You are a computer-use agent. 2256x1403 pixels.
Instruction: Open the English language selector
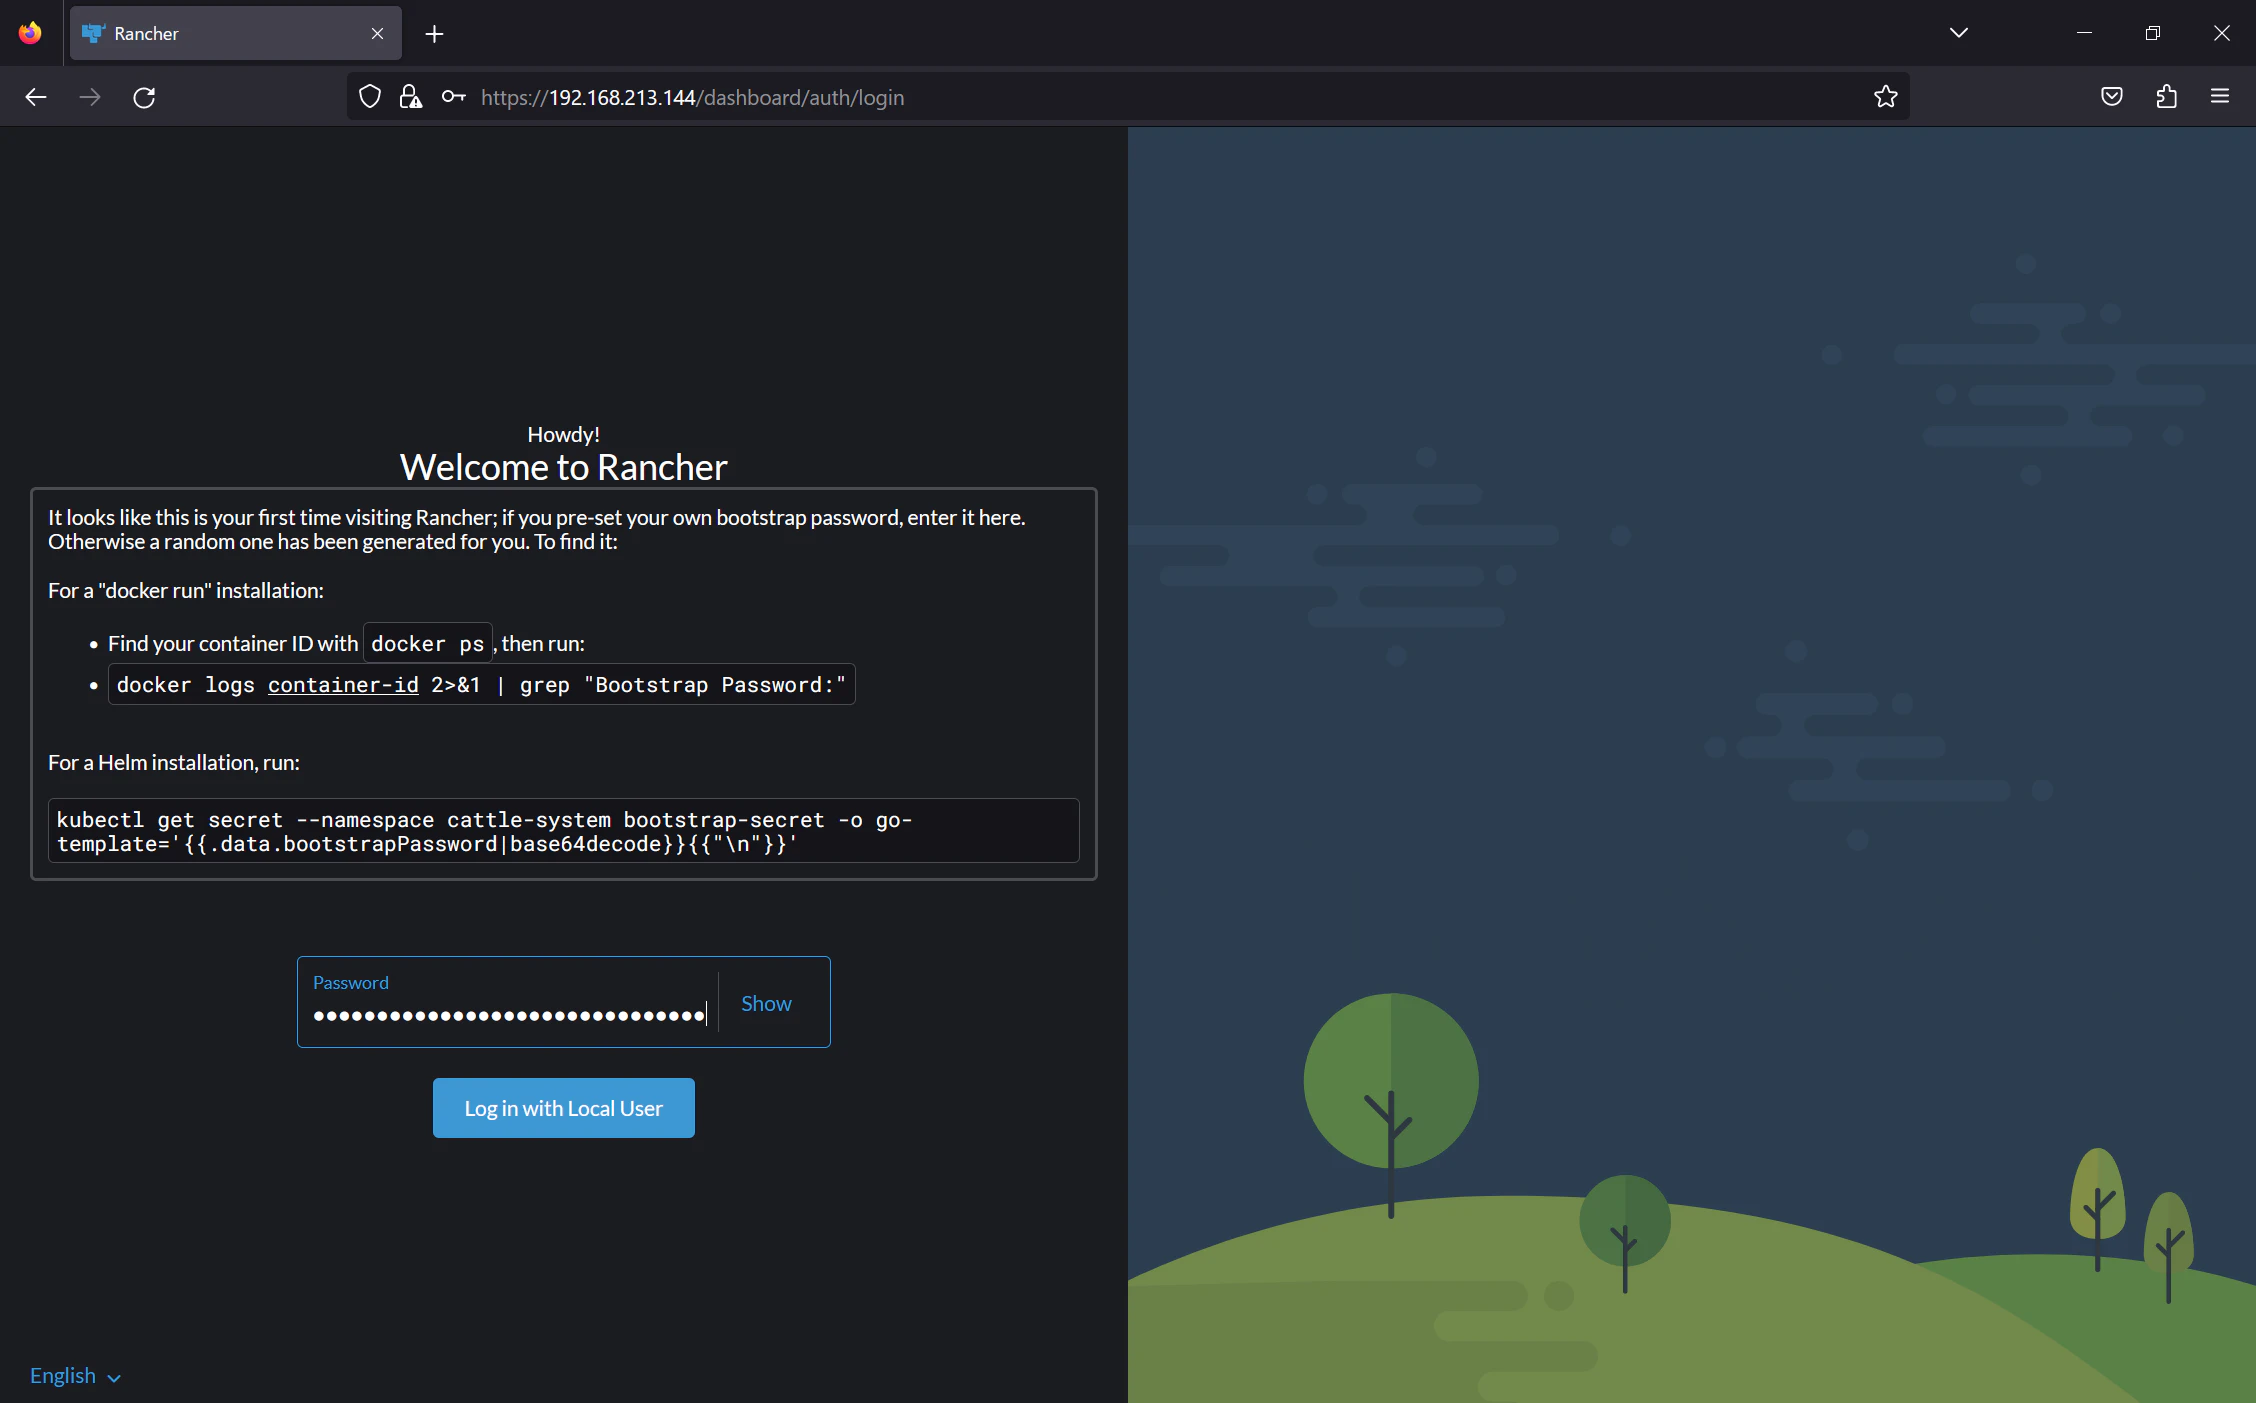[x=75, y=1376]
